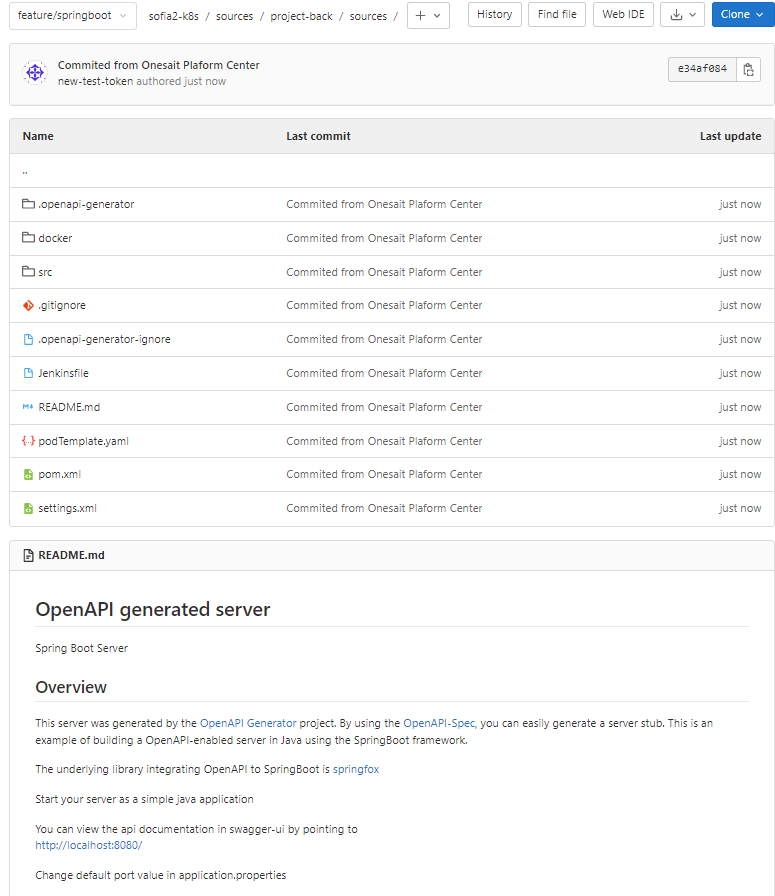Go to project-back breadcrumb
This screenshot has width=775, height=896.
click(301, 16)
